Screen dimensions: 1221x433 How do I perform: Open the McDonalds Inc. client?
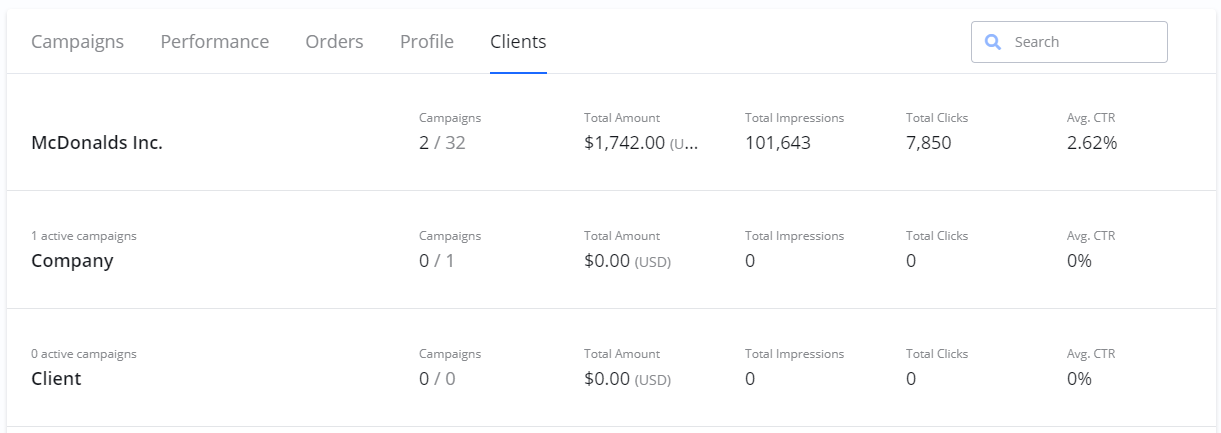click(x=97, y=143)
